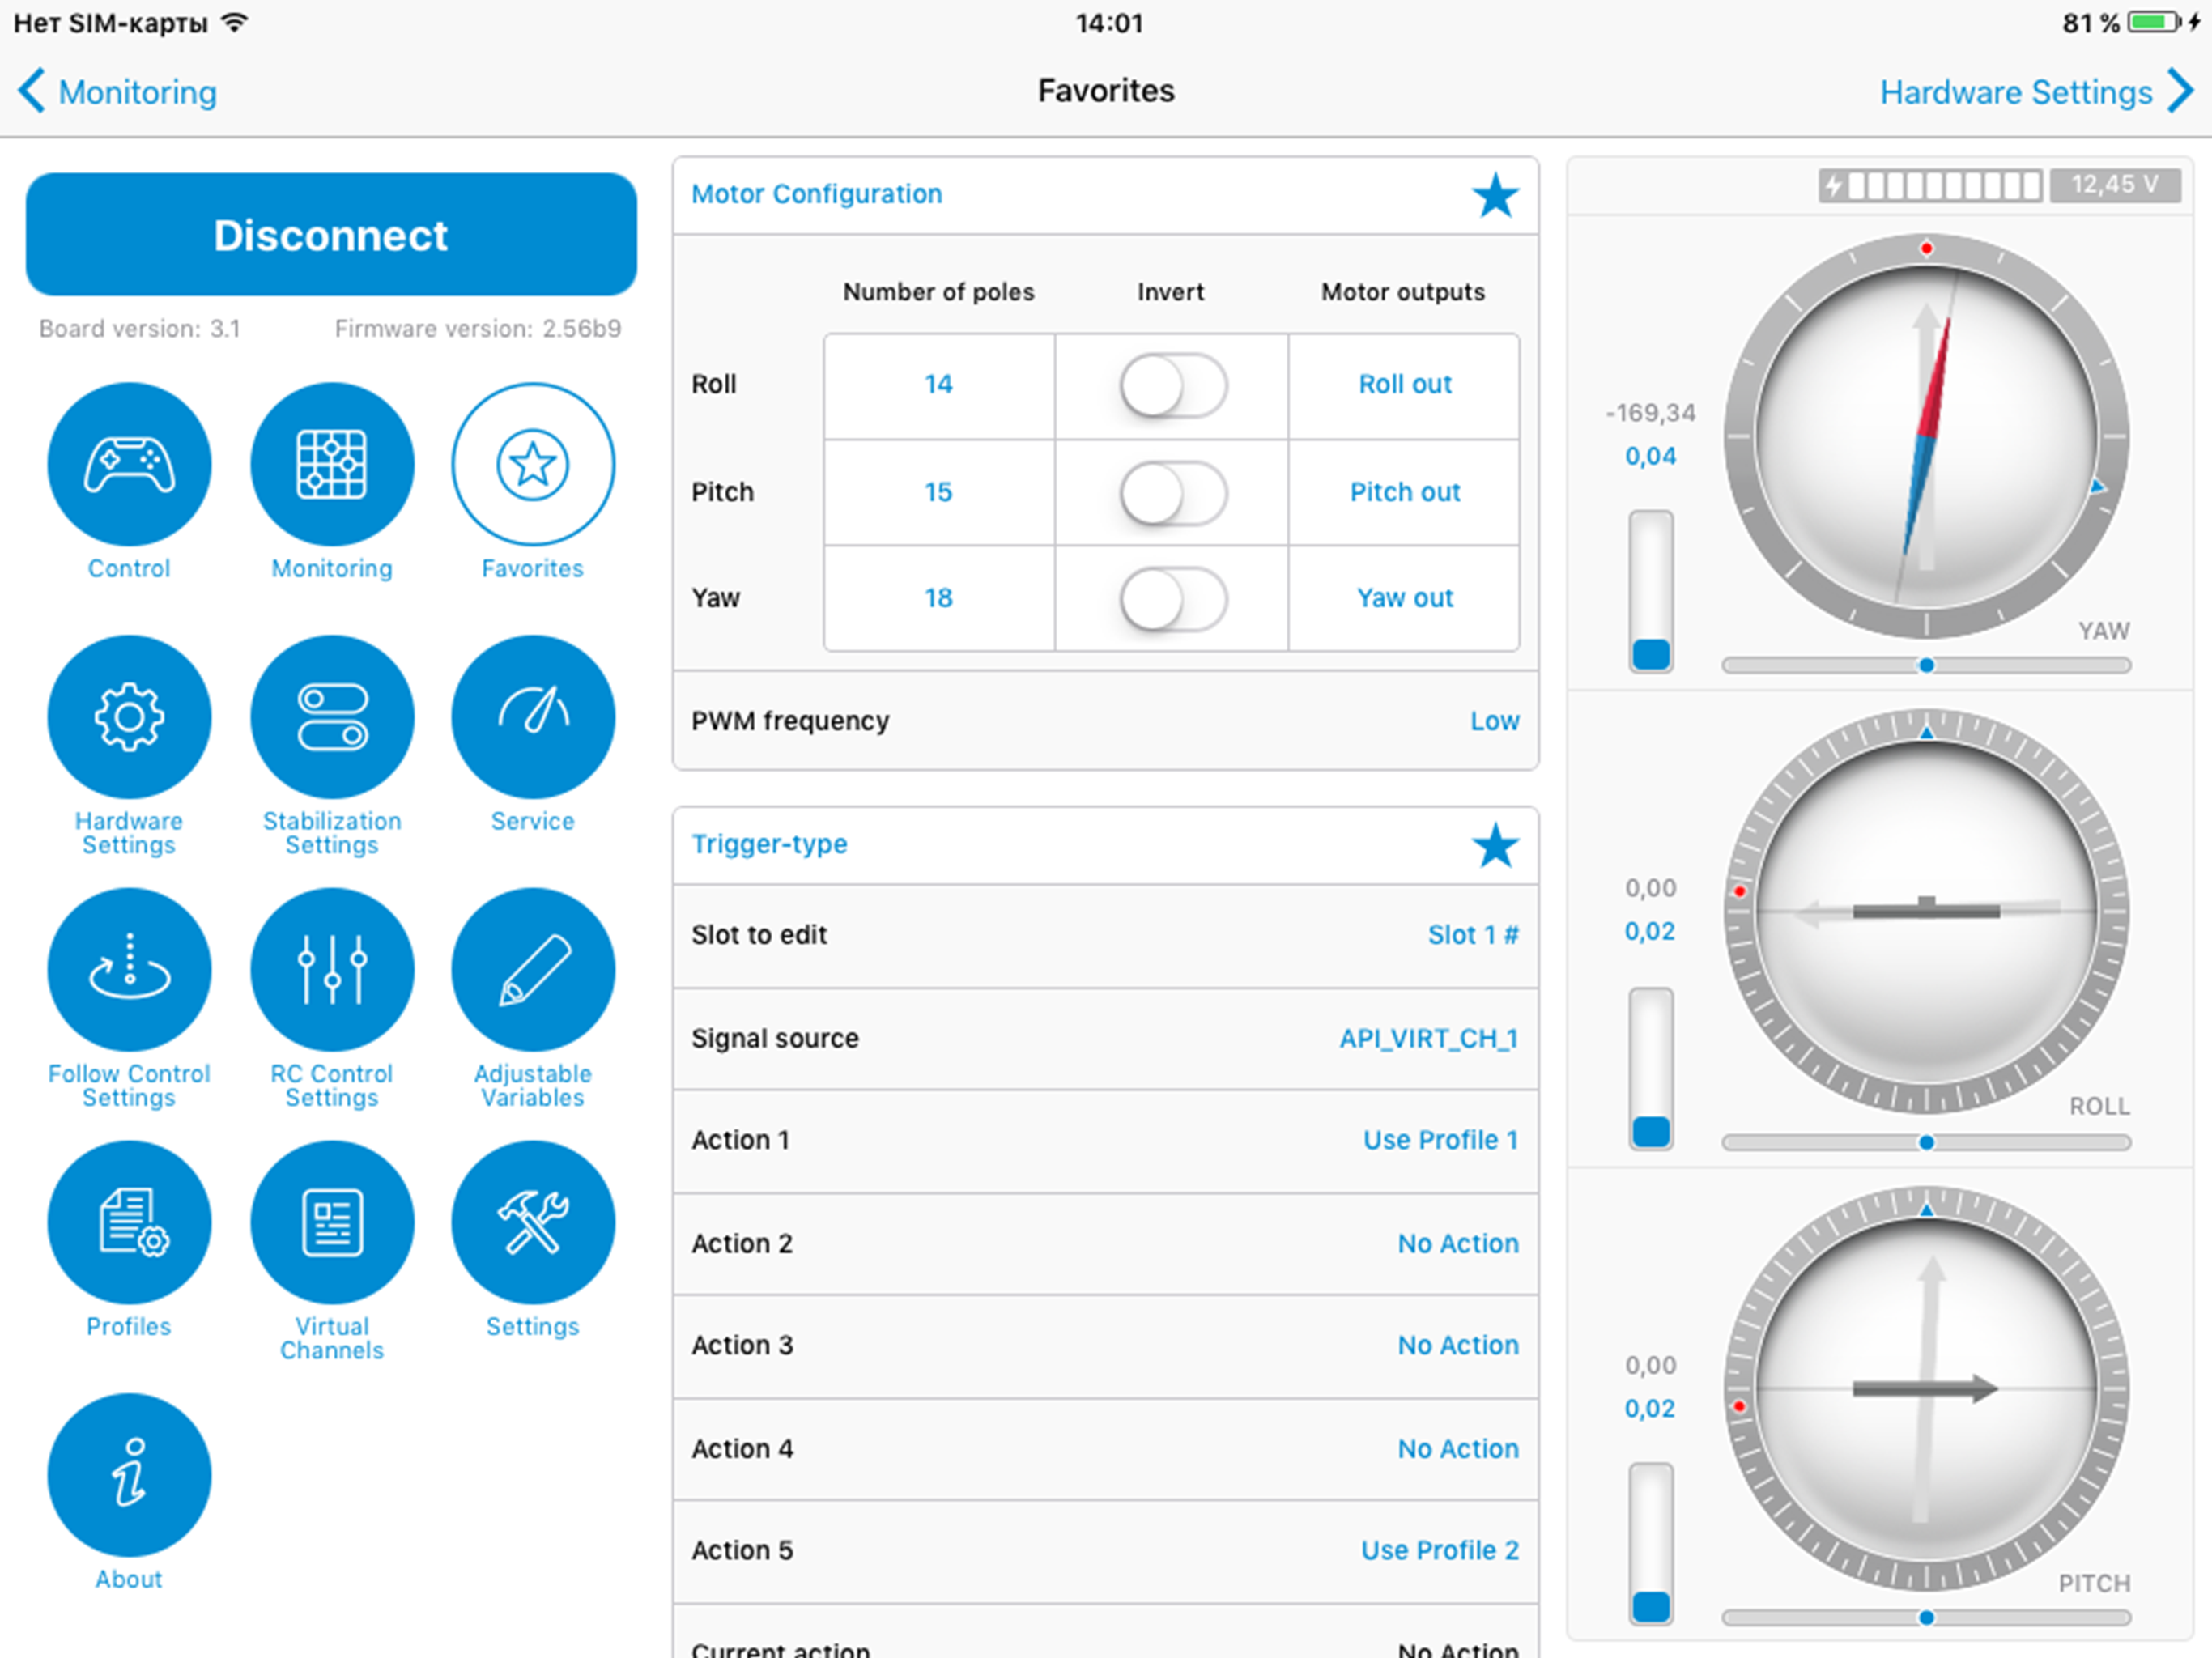Open the Roll out motor output
This screenshot has height=1658, width=2212.
point(1404,385)
